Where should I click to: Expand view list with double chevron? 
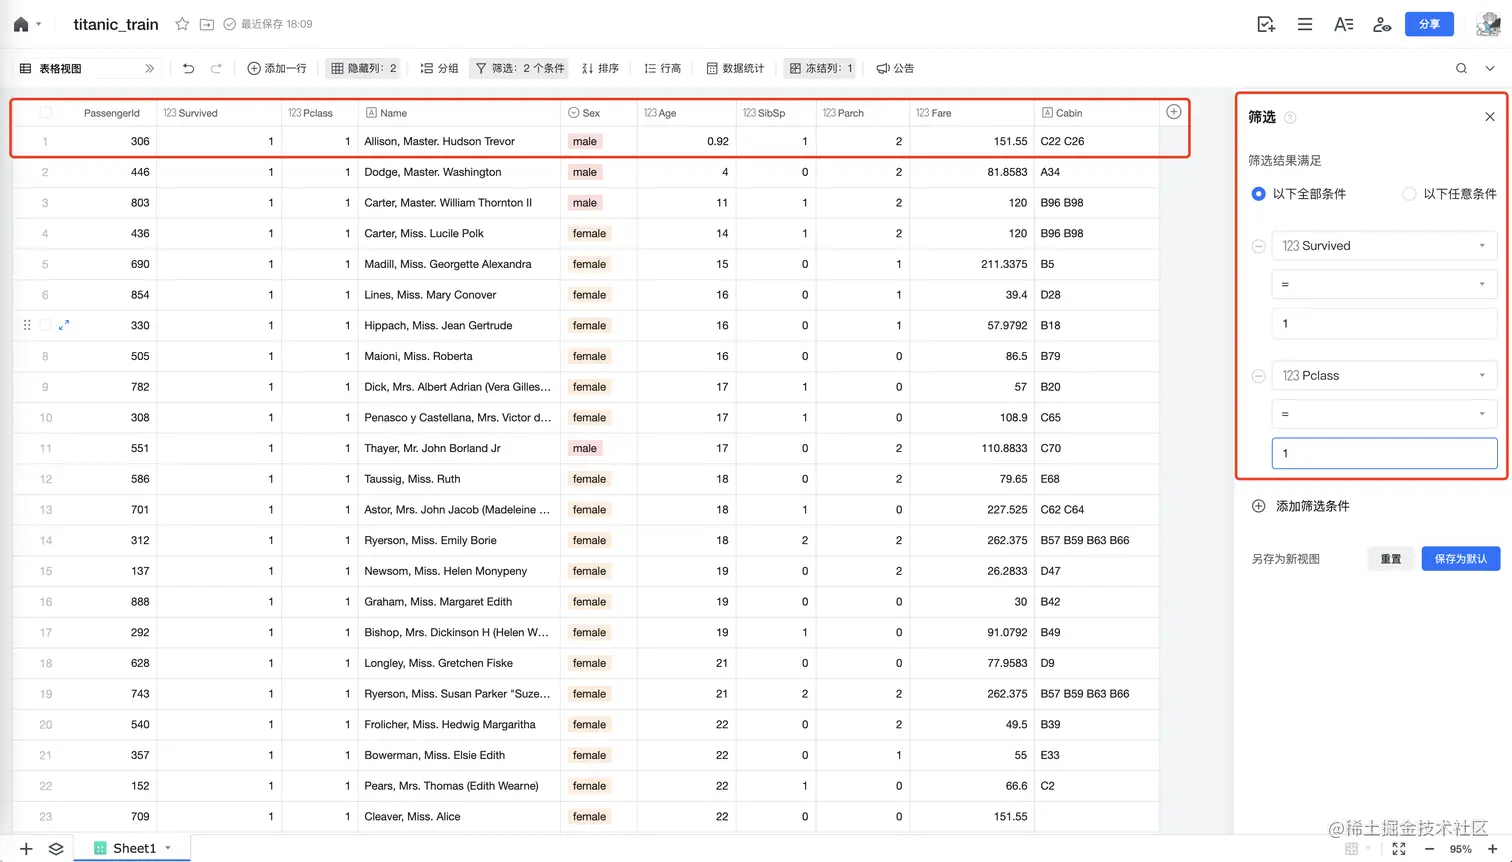coord(150,68)
